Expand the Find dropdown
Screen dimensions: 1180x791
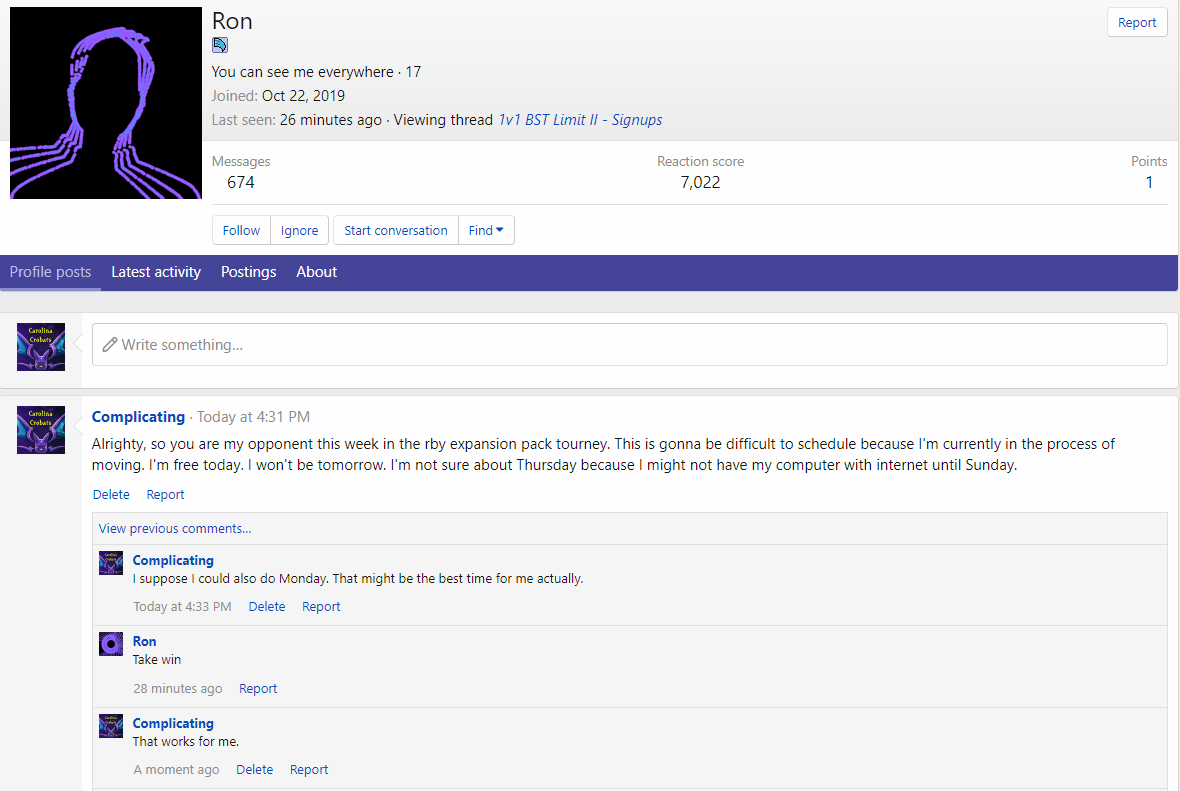[486, 230]
